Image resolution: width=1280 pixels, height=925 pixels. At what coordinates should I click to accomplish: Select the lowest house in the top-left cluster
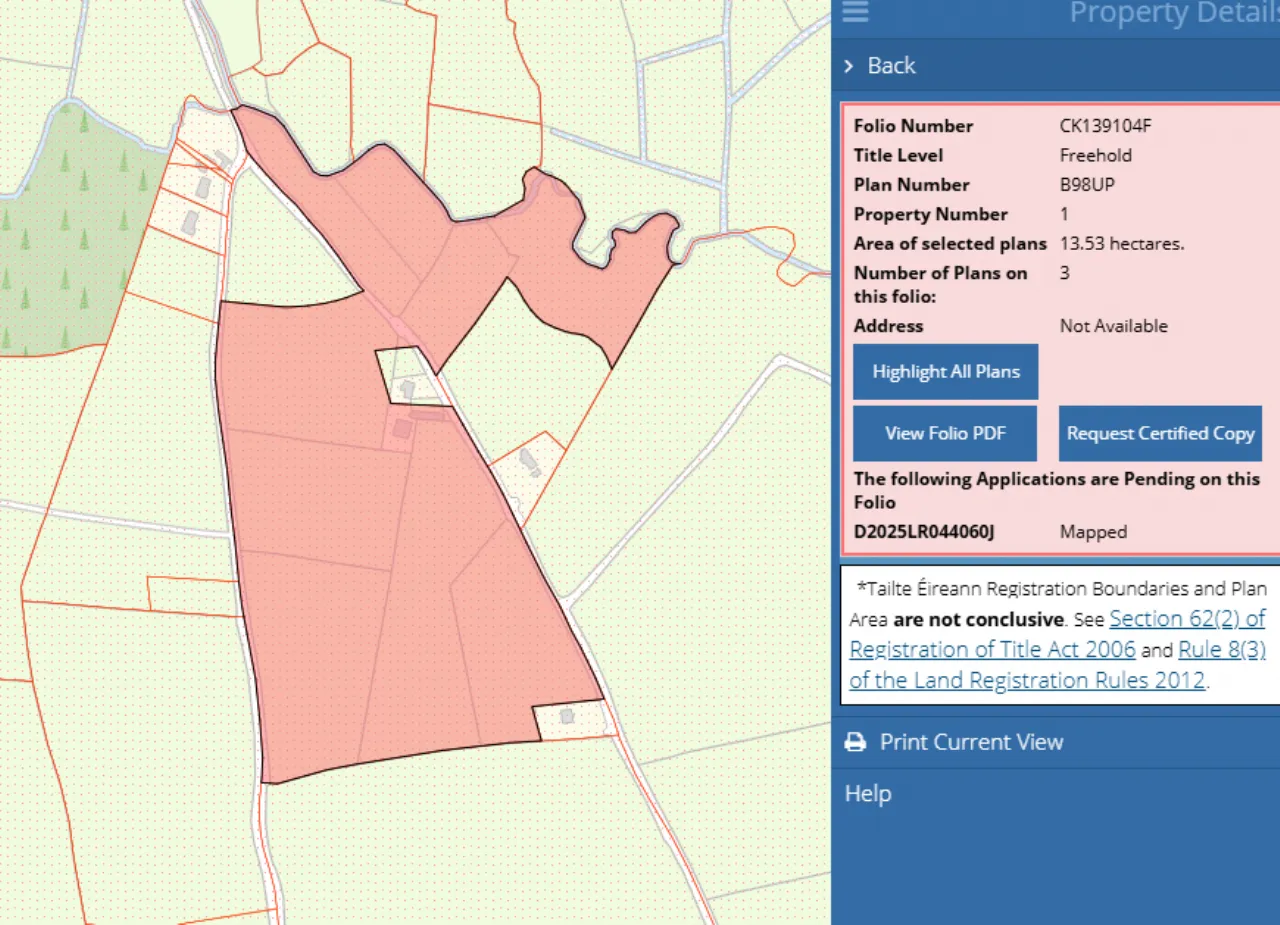[187, 223]
